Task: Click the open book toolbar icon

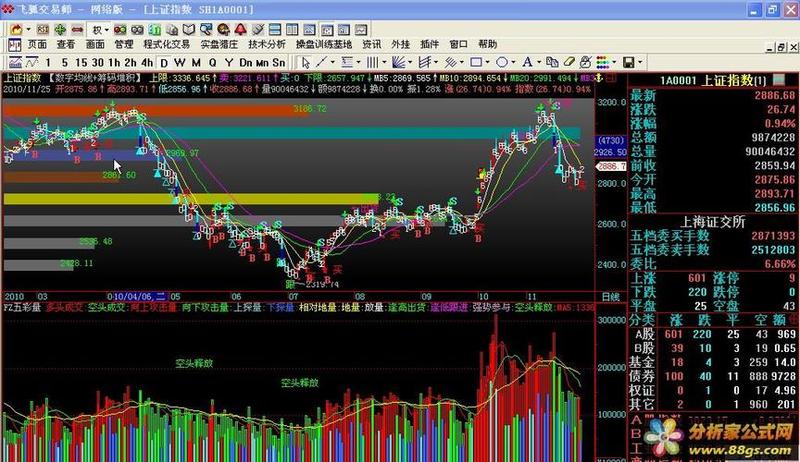Action: pyautogui.click(x=189, y=30)
